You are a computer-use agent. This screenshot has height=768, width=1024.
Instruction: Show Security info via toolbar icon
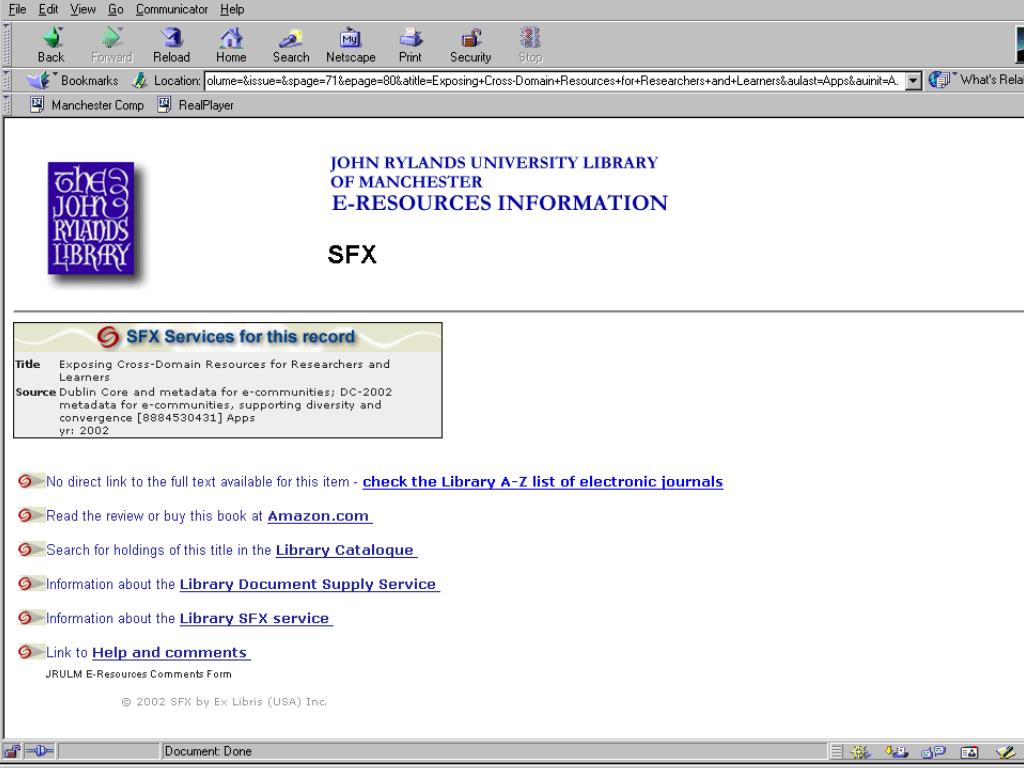(470, 44)
